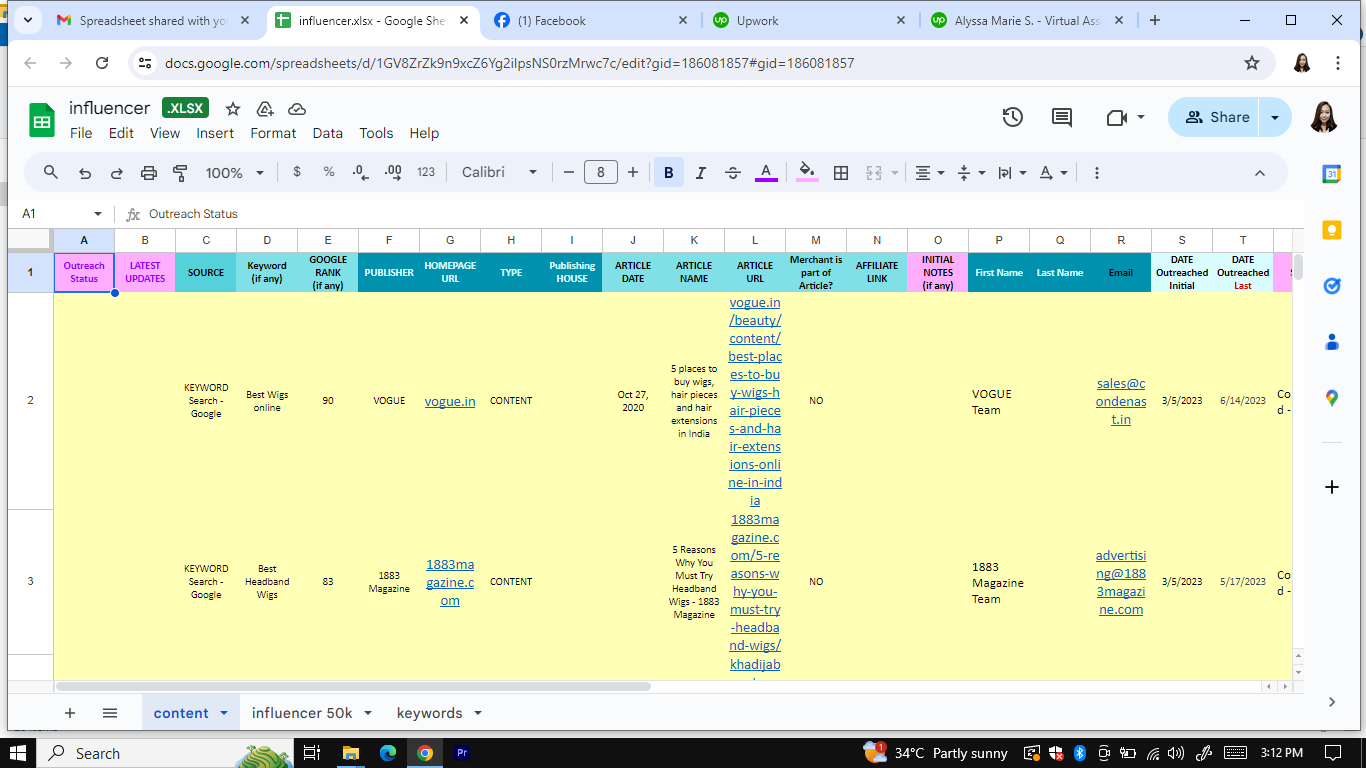Add a new sheet
The image size is (1366, 768).
coord(70,713)
